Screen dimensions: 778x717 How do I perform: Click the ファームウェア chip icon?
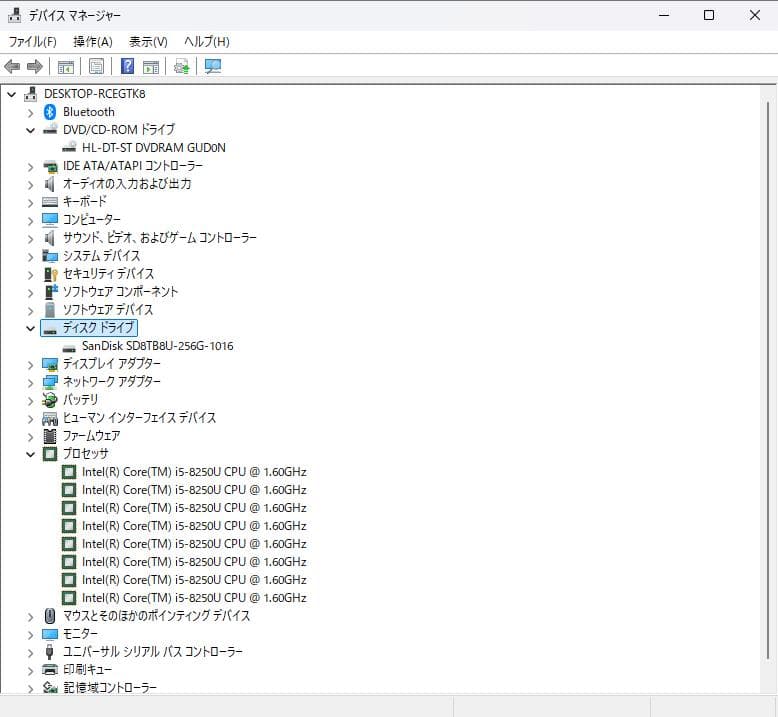tap(50, 436)
